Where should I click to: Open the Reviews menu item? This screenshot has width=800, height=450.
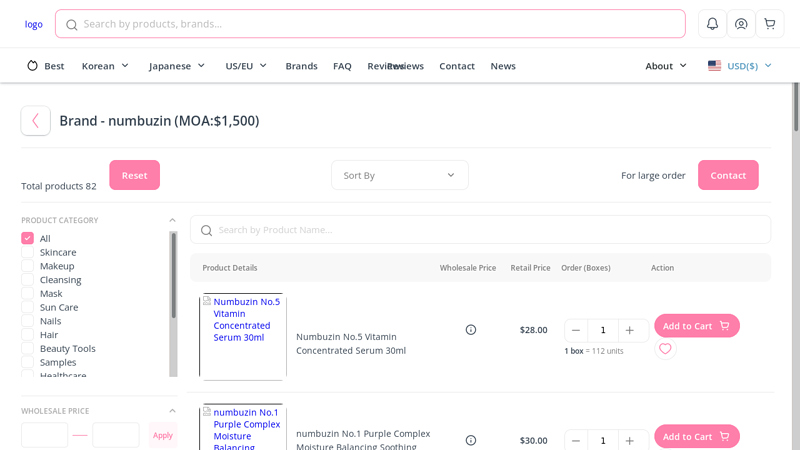(395, 66)
